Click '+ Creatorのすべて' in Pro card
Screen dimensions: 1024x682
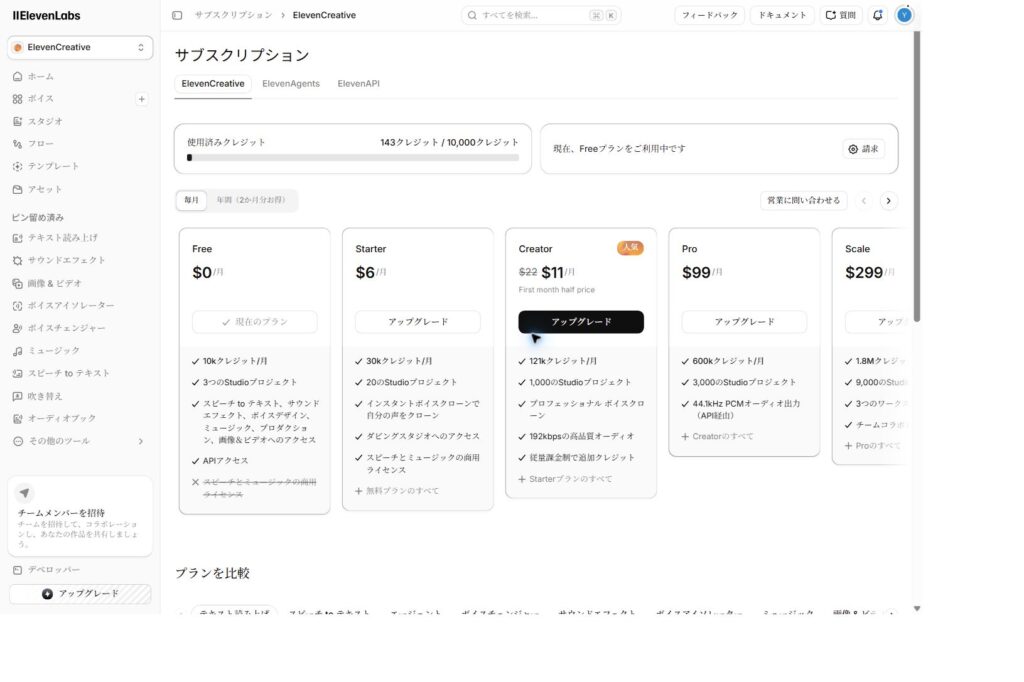[717, 436]
